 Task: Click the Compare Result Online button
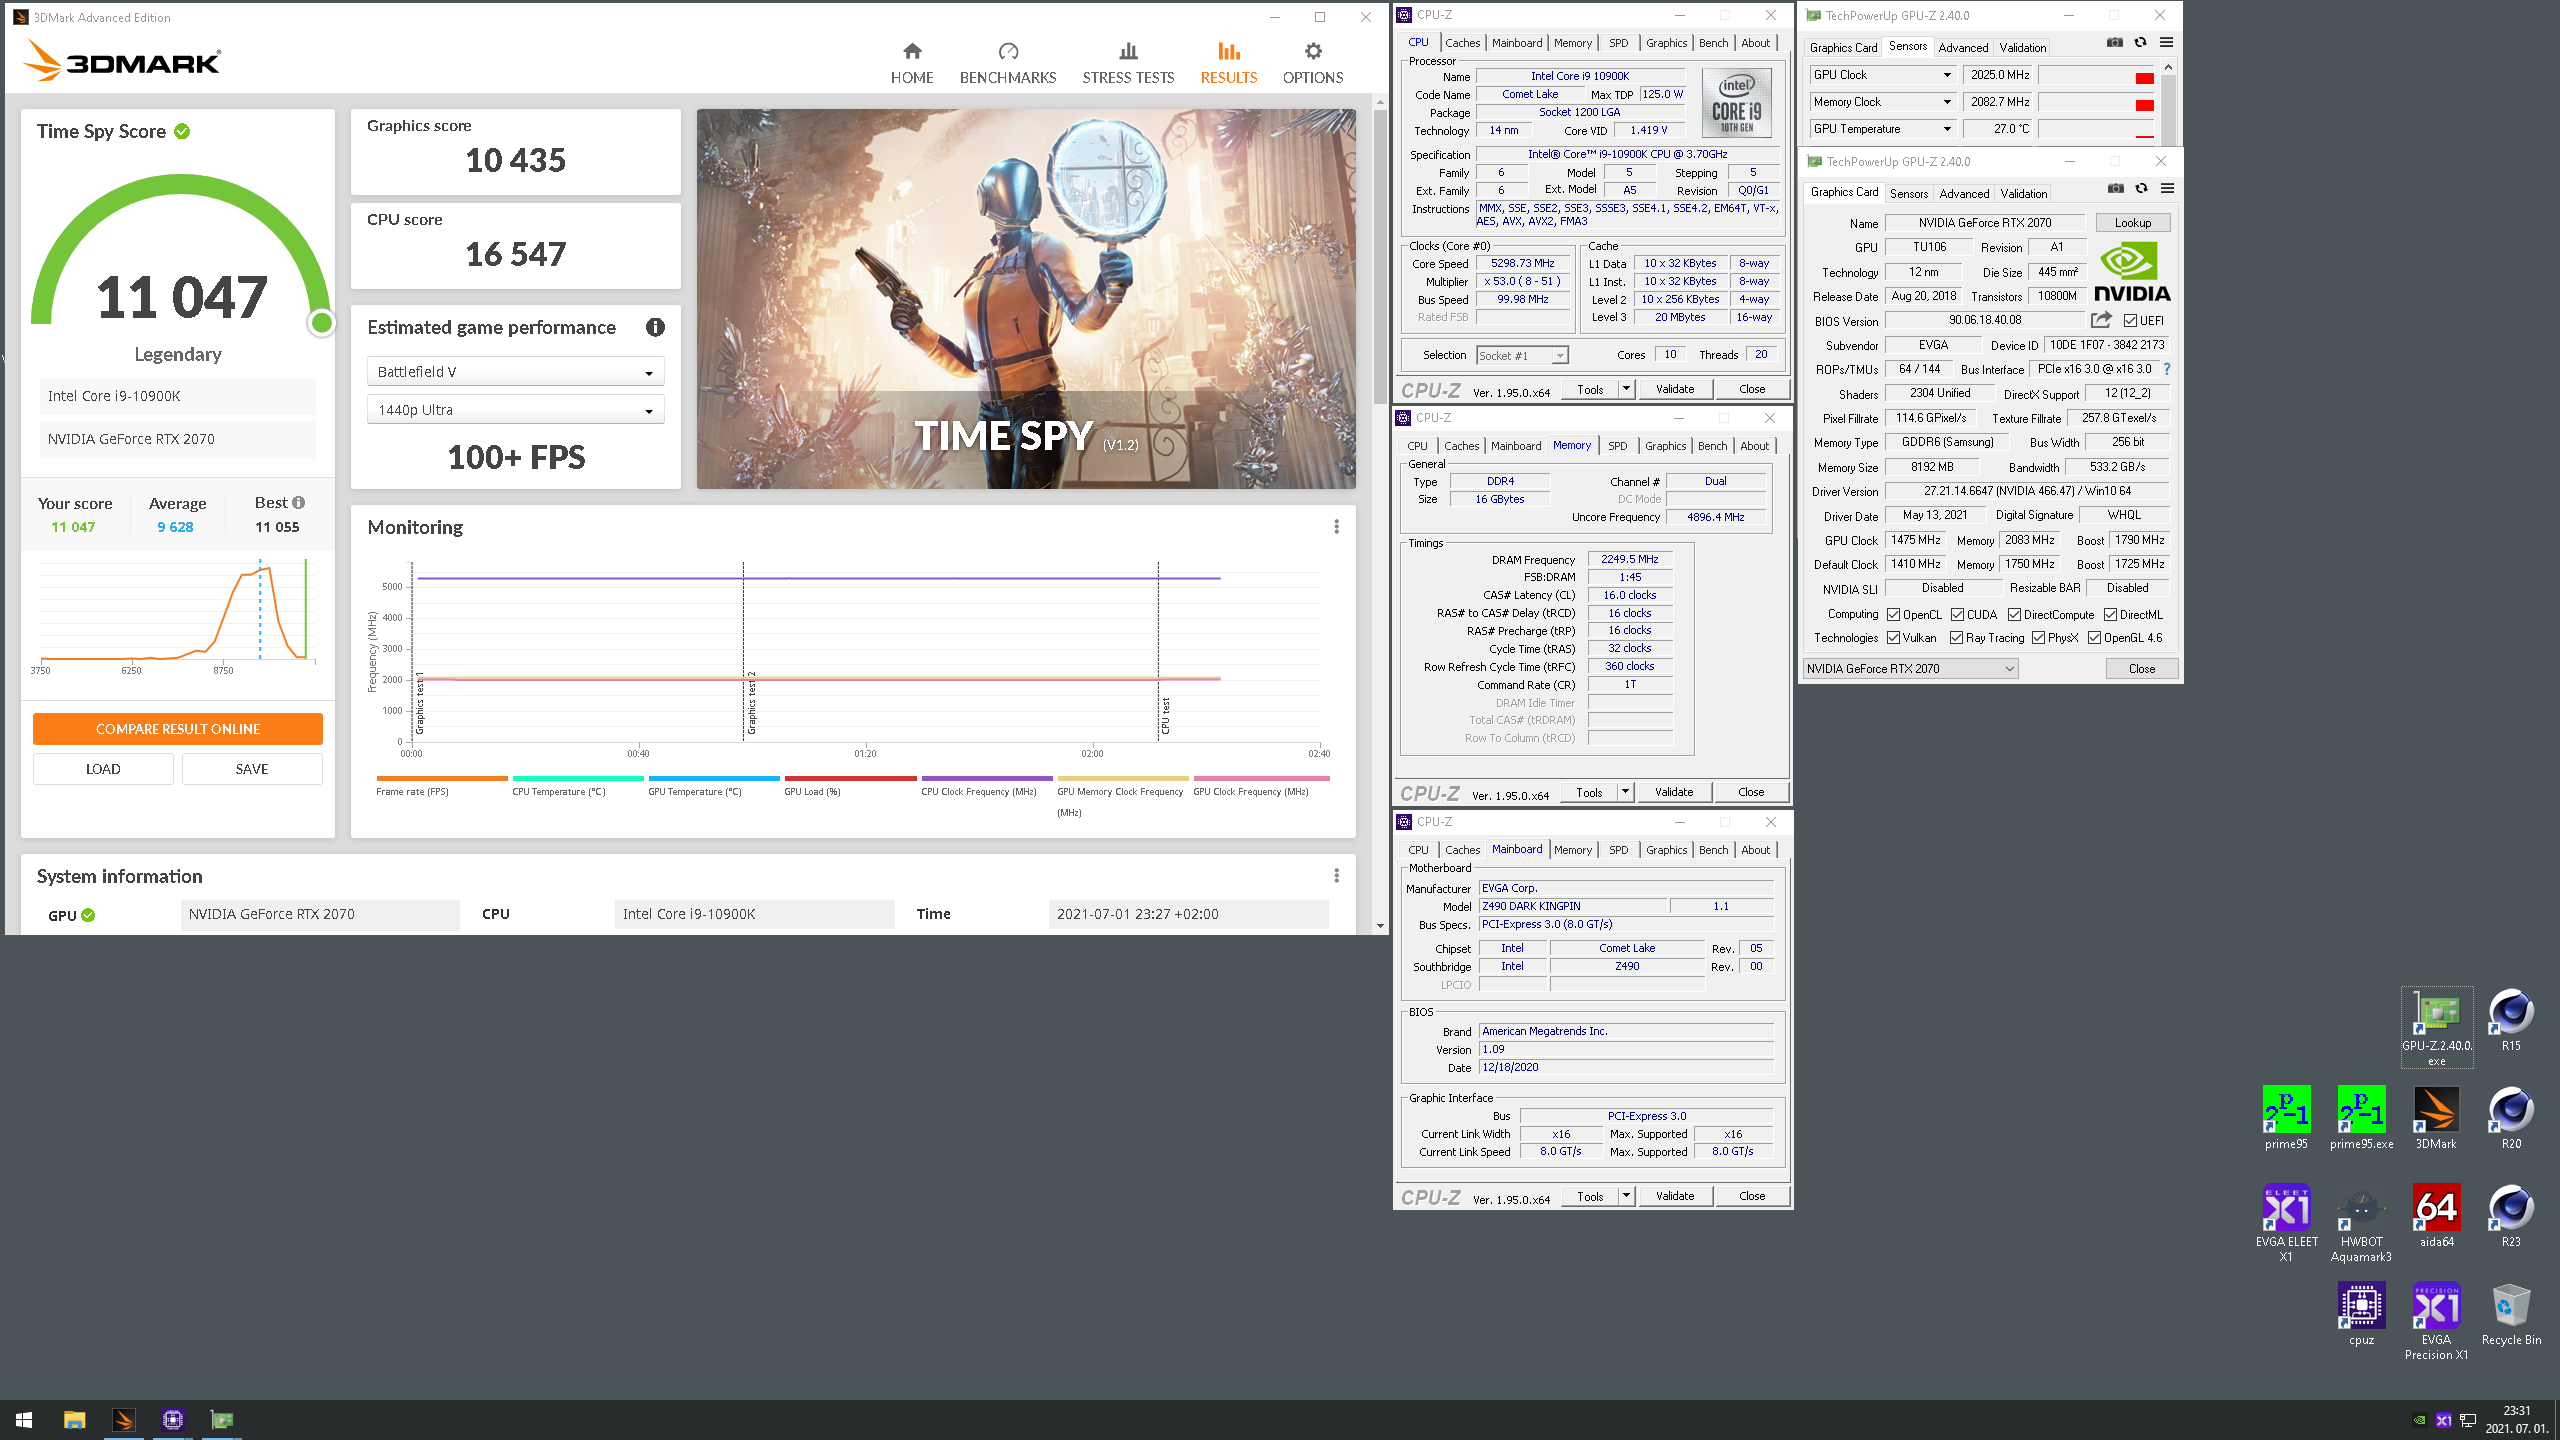click(x=178, y=729)
